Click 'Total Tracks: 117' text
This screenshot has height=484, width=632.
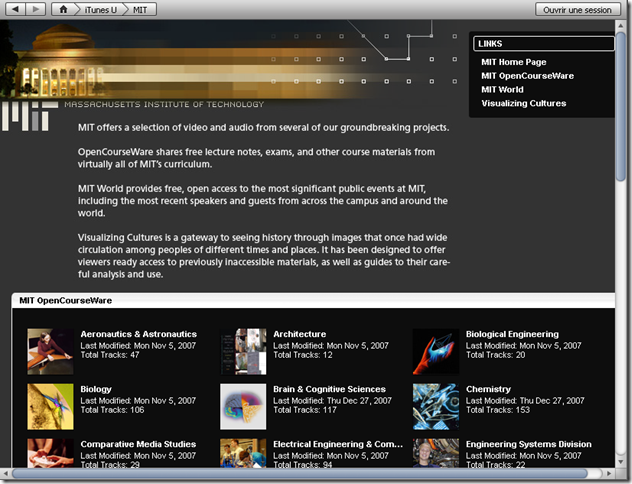click(305, 410)
